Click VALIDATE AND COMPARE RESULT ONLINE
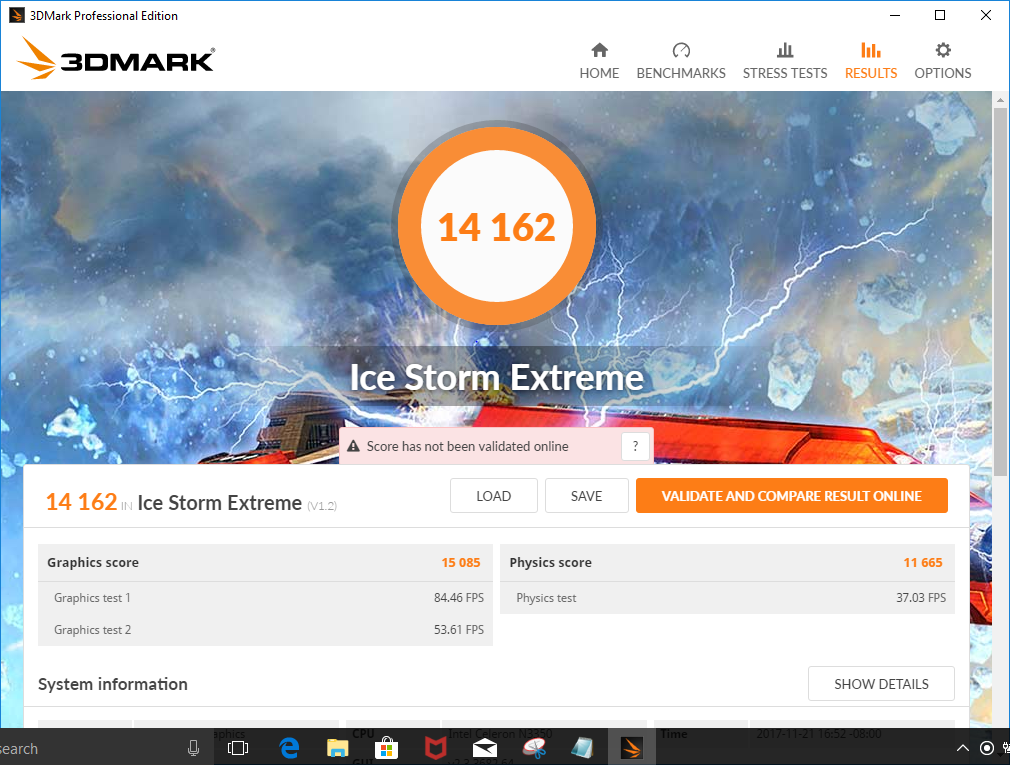 coord(792,496)
